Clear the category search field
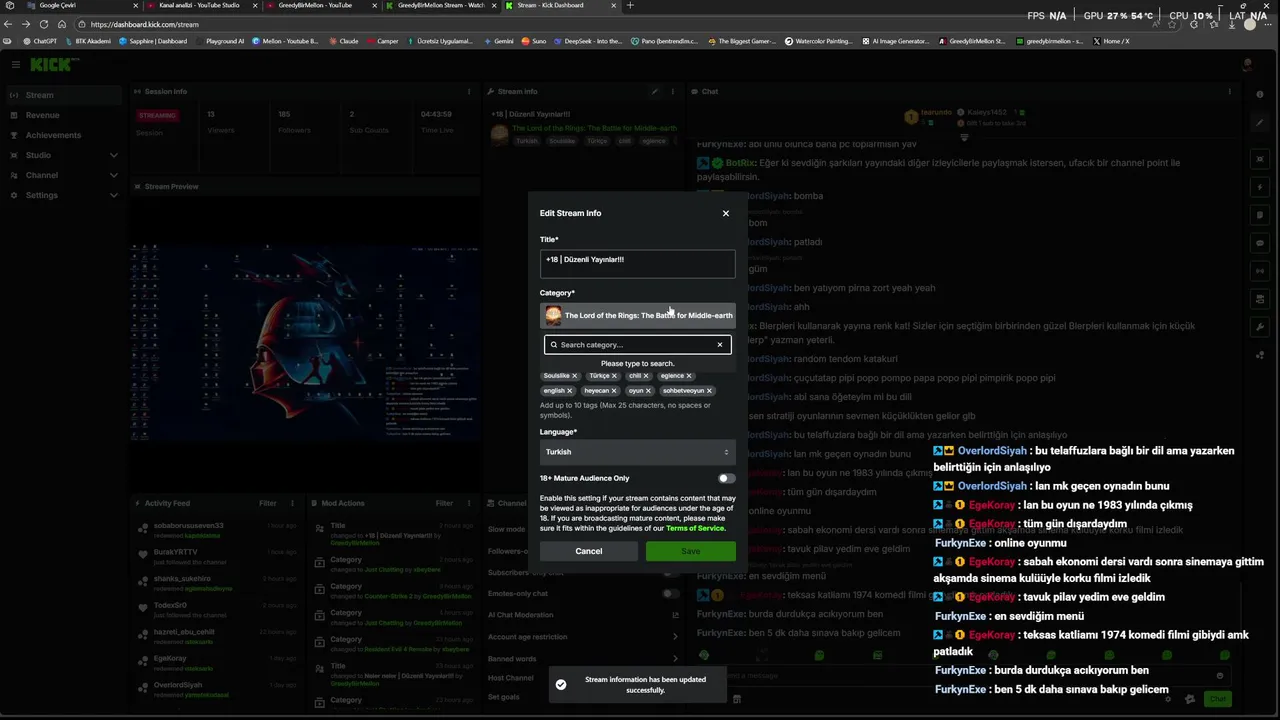The height and width of the screenshot is (720, 1280). [719, 345]
